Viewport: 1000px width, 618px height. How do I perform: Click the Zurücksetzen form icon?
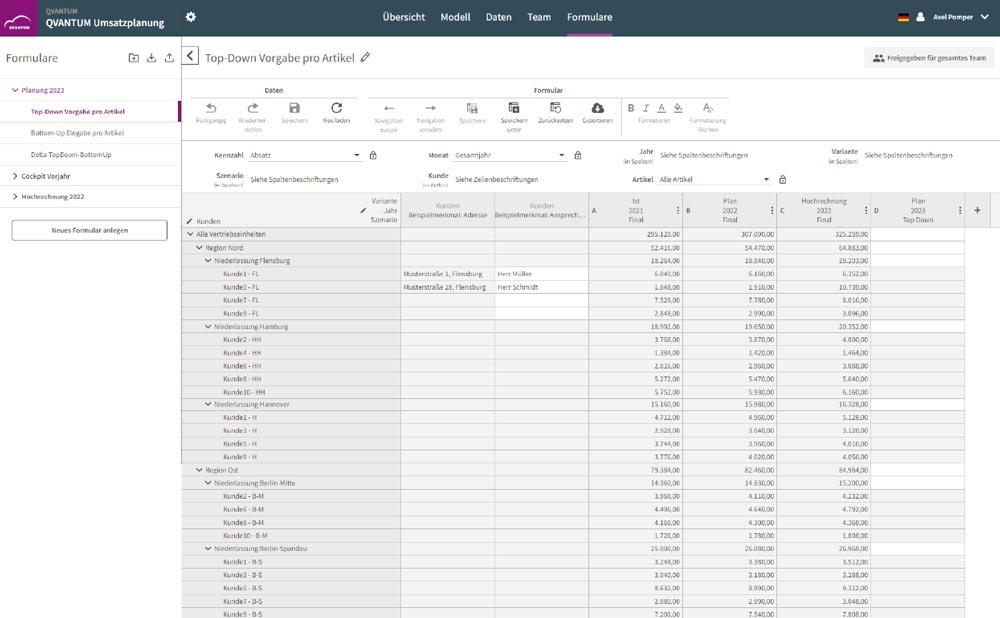pos(555,108)
